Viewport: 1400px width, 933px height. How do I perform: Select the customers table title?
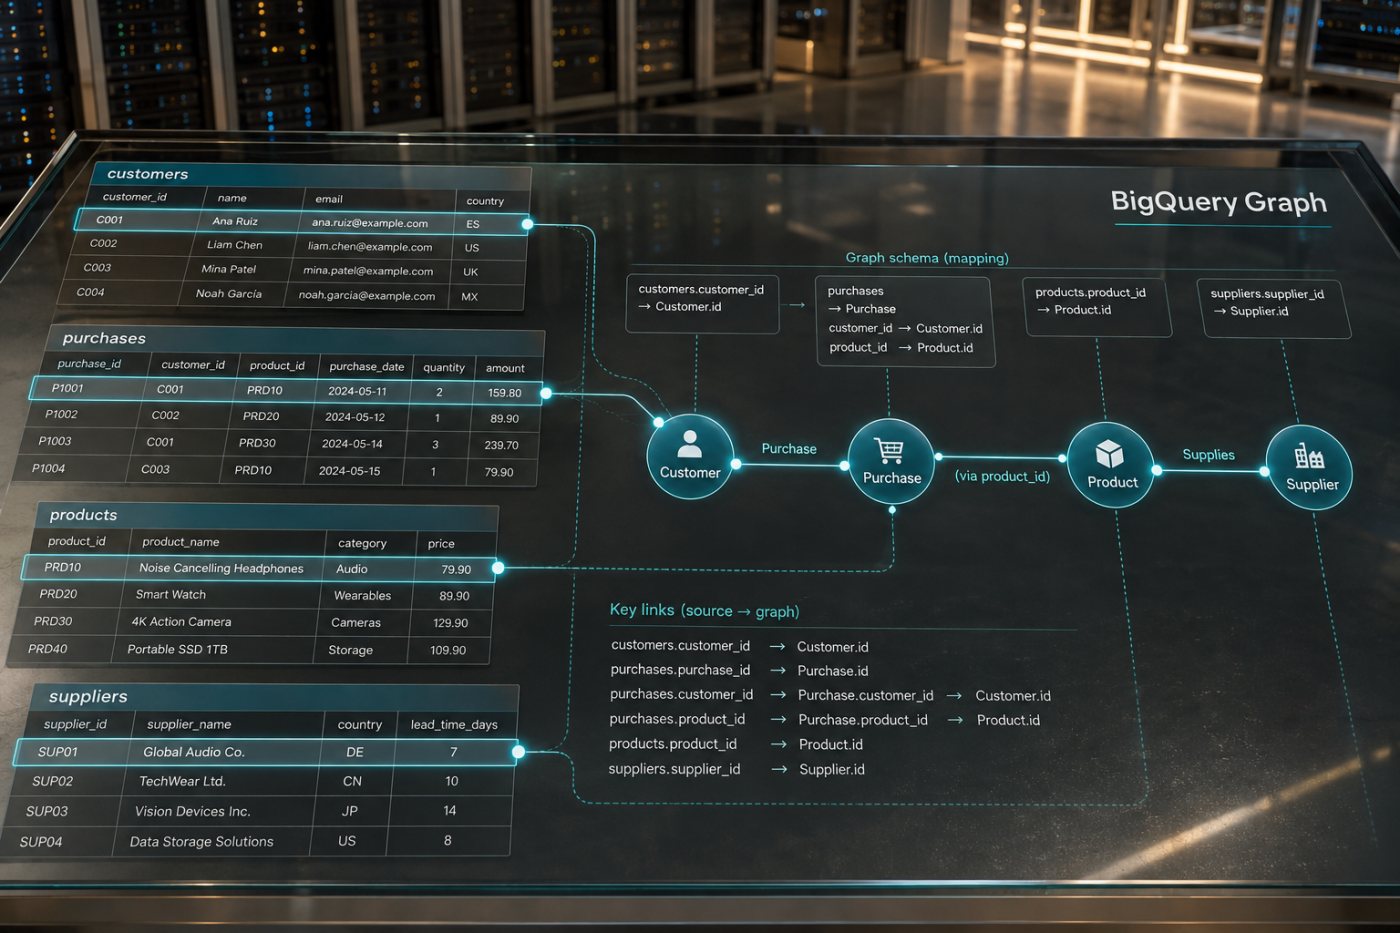[147, 174]
